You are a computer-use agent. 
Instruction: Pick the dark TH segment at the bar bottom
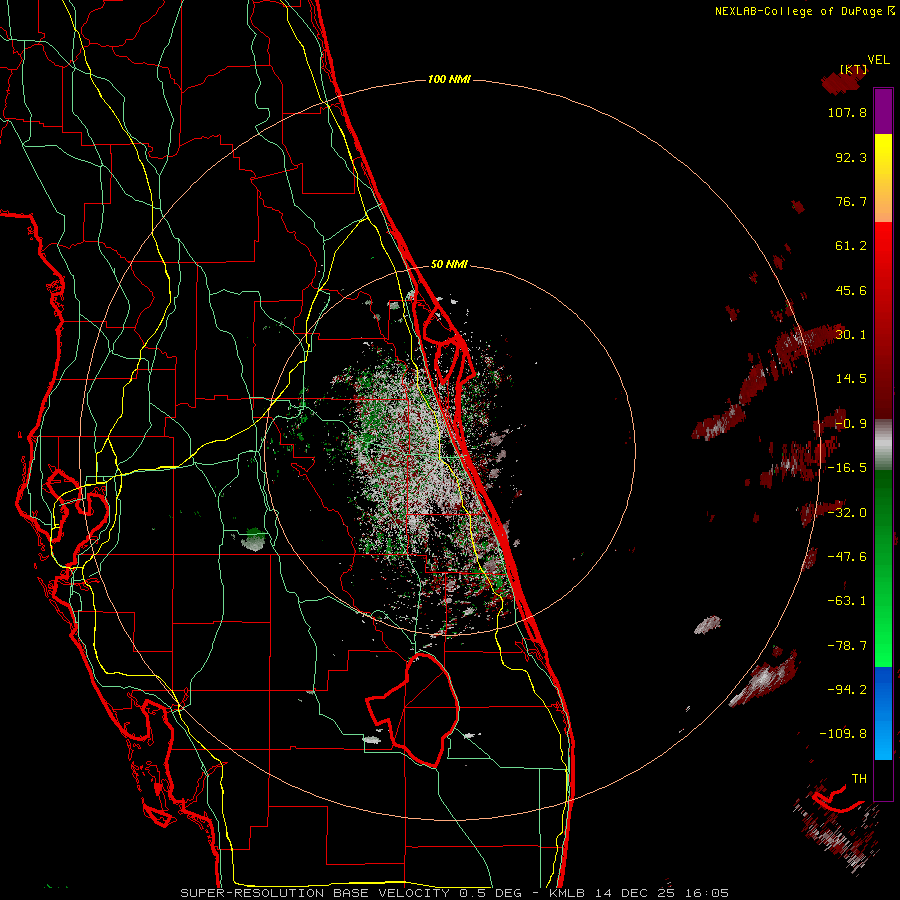[883, 779]
